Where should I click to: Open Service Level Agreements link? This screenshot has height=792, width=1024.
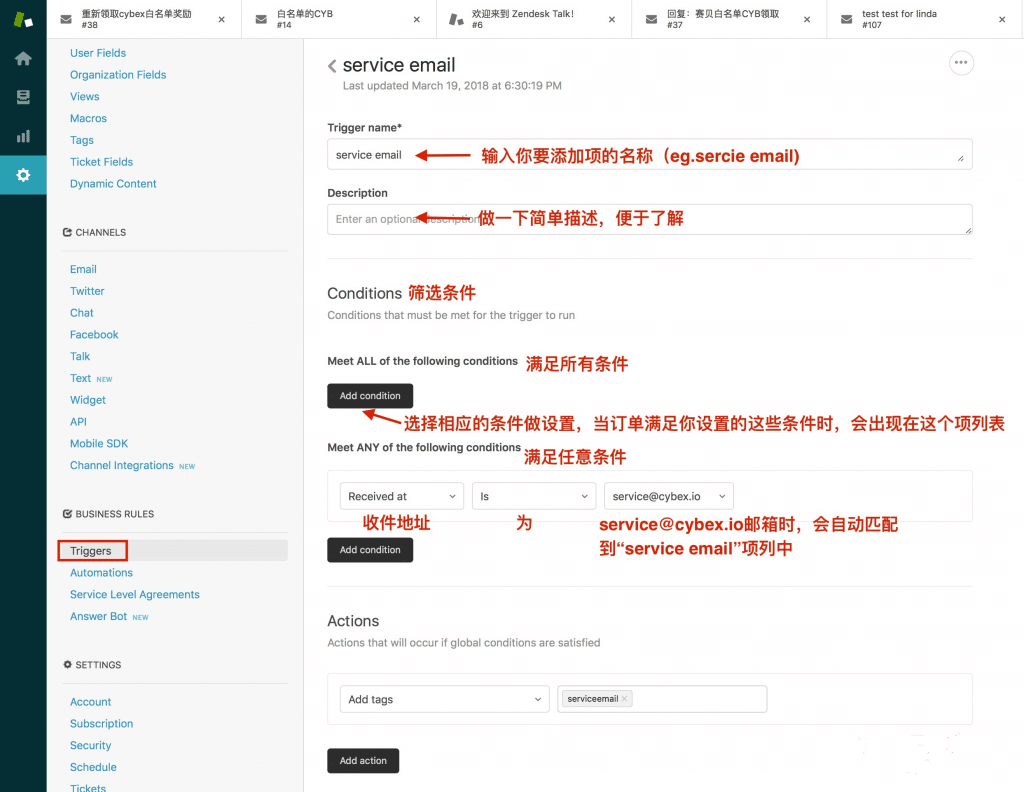pyautogui.click(x=135, y=595)
